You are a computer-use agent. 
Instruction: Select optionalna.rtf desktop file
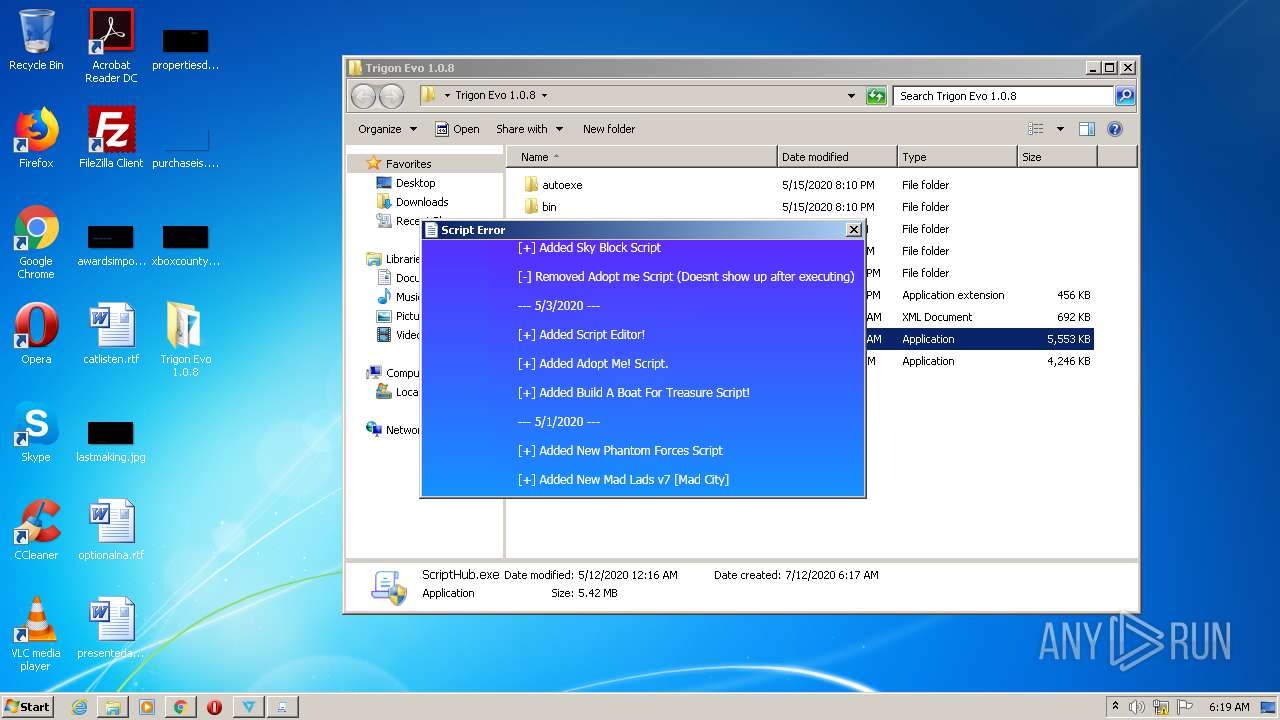tap(111, 531)
